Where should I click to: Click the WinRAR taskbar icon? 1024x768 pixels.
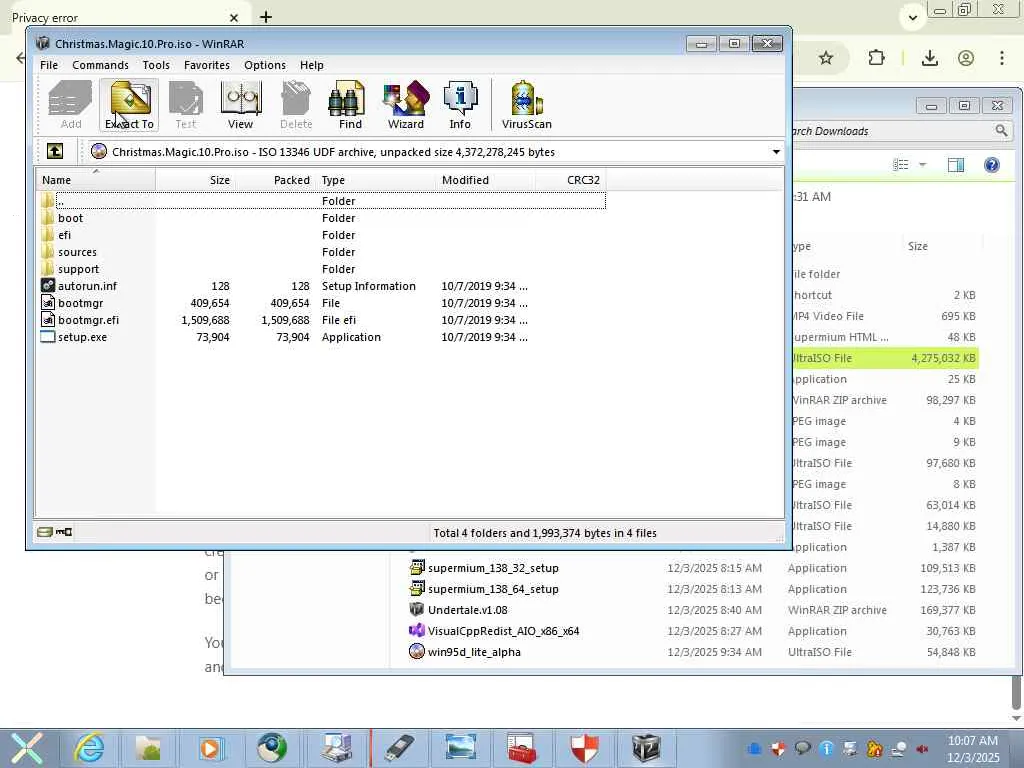(645, 748)
